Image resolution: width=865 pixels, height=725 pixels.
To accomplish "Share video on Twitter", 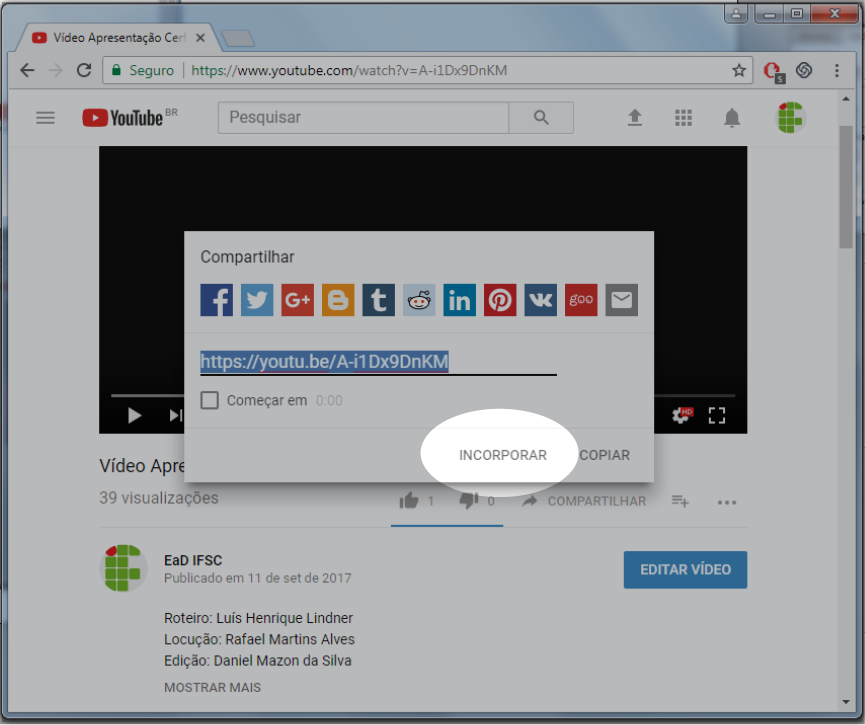I will pos(257,300).
